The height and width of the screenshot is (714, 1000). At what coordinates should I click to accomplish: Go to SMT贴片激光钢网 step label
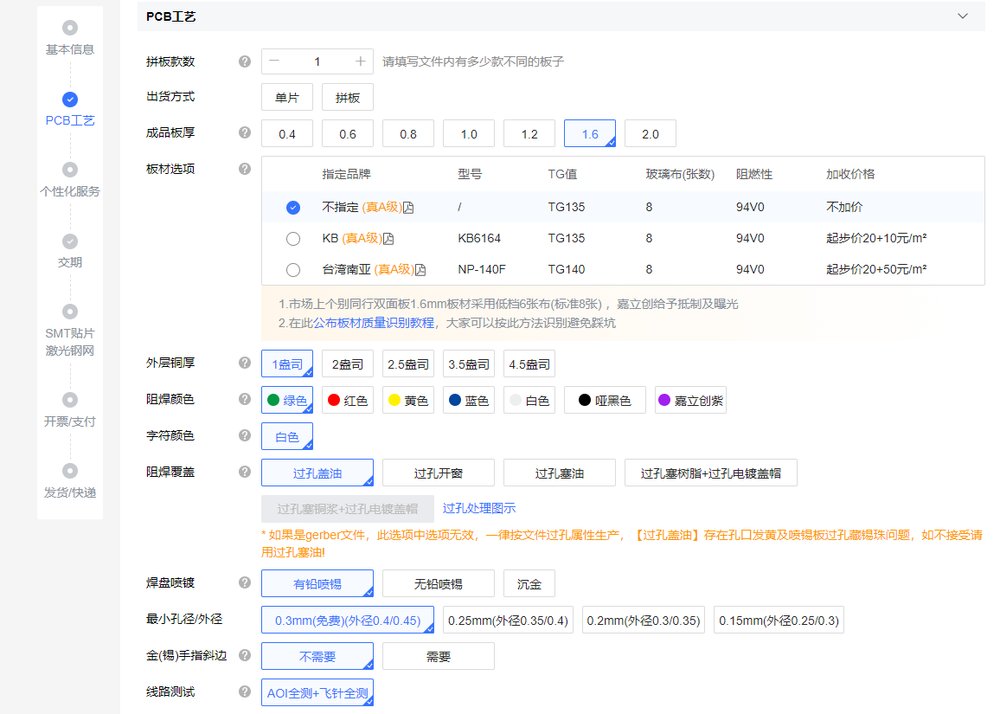pyautogui.click(x=70, y=342)
